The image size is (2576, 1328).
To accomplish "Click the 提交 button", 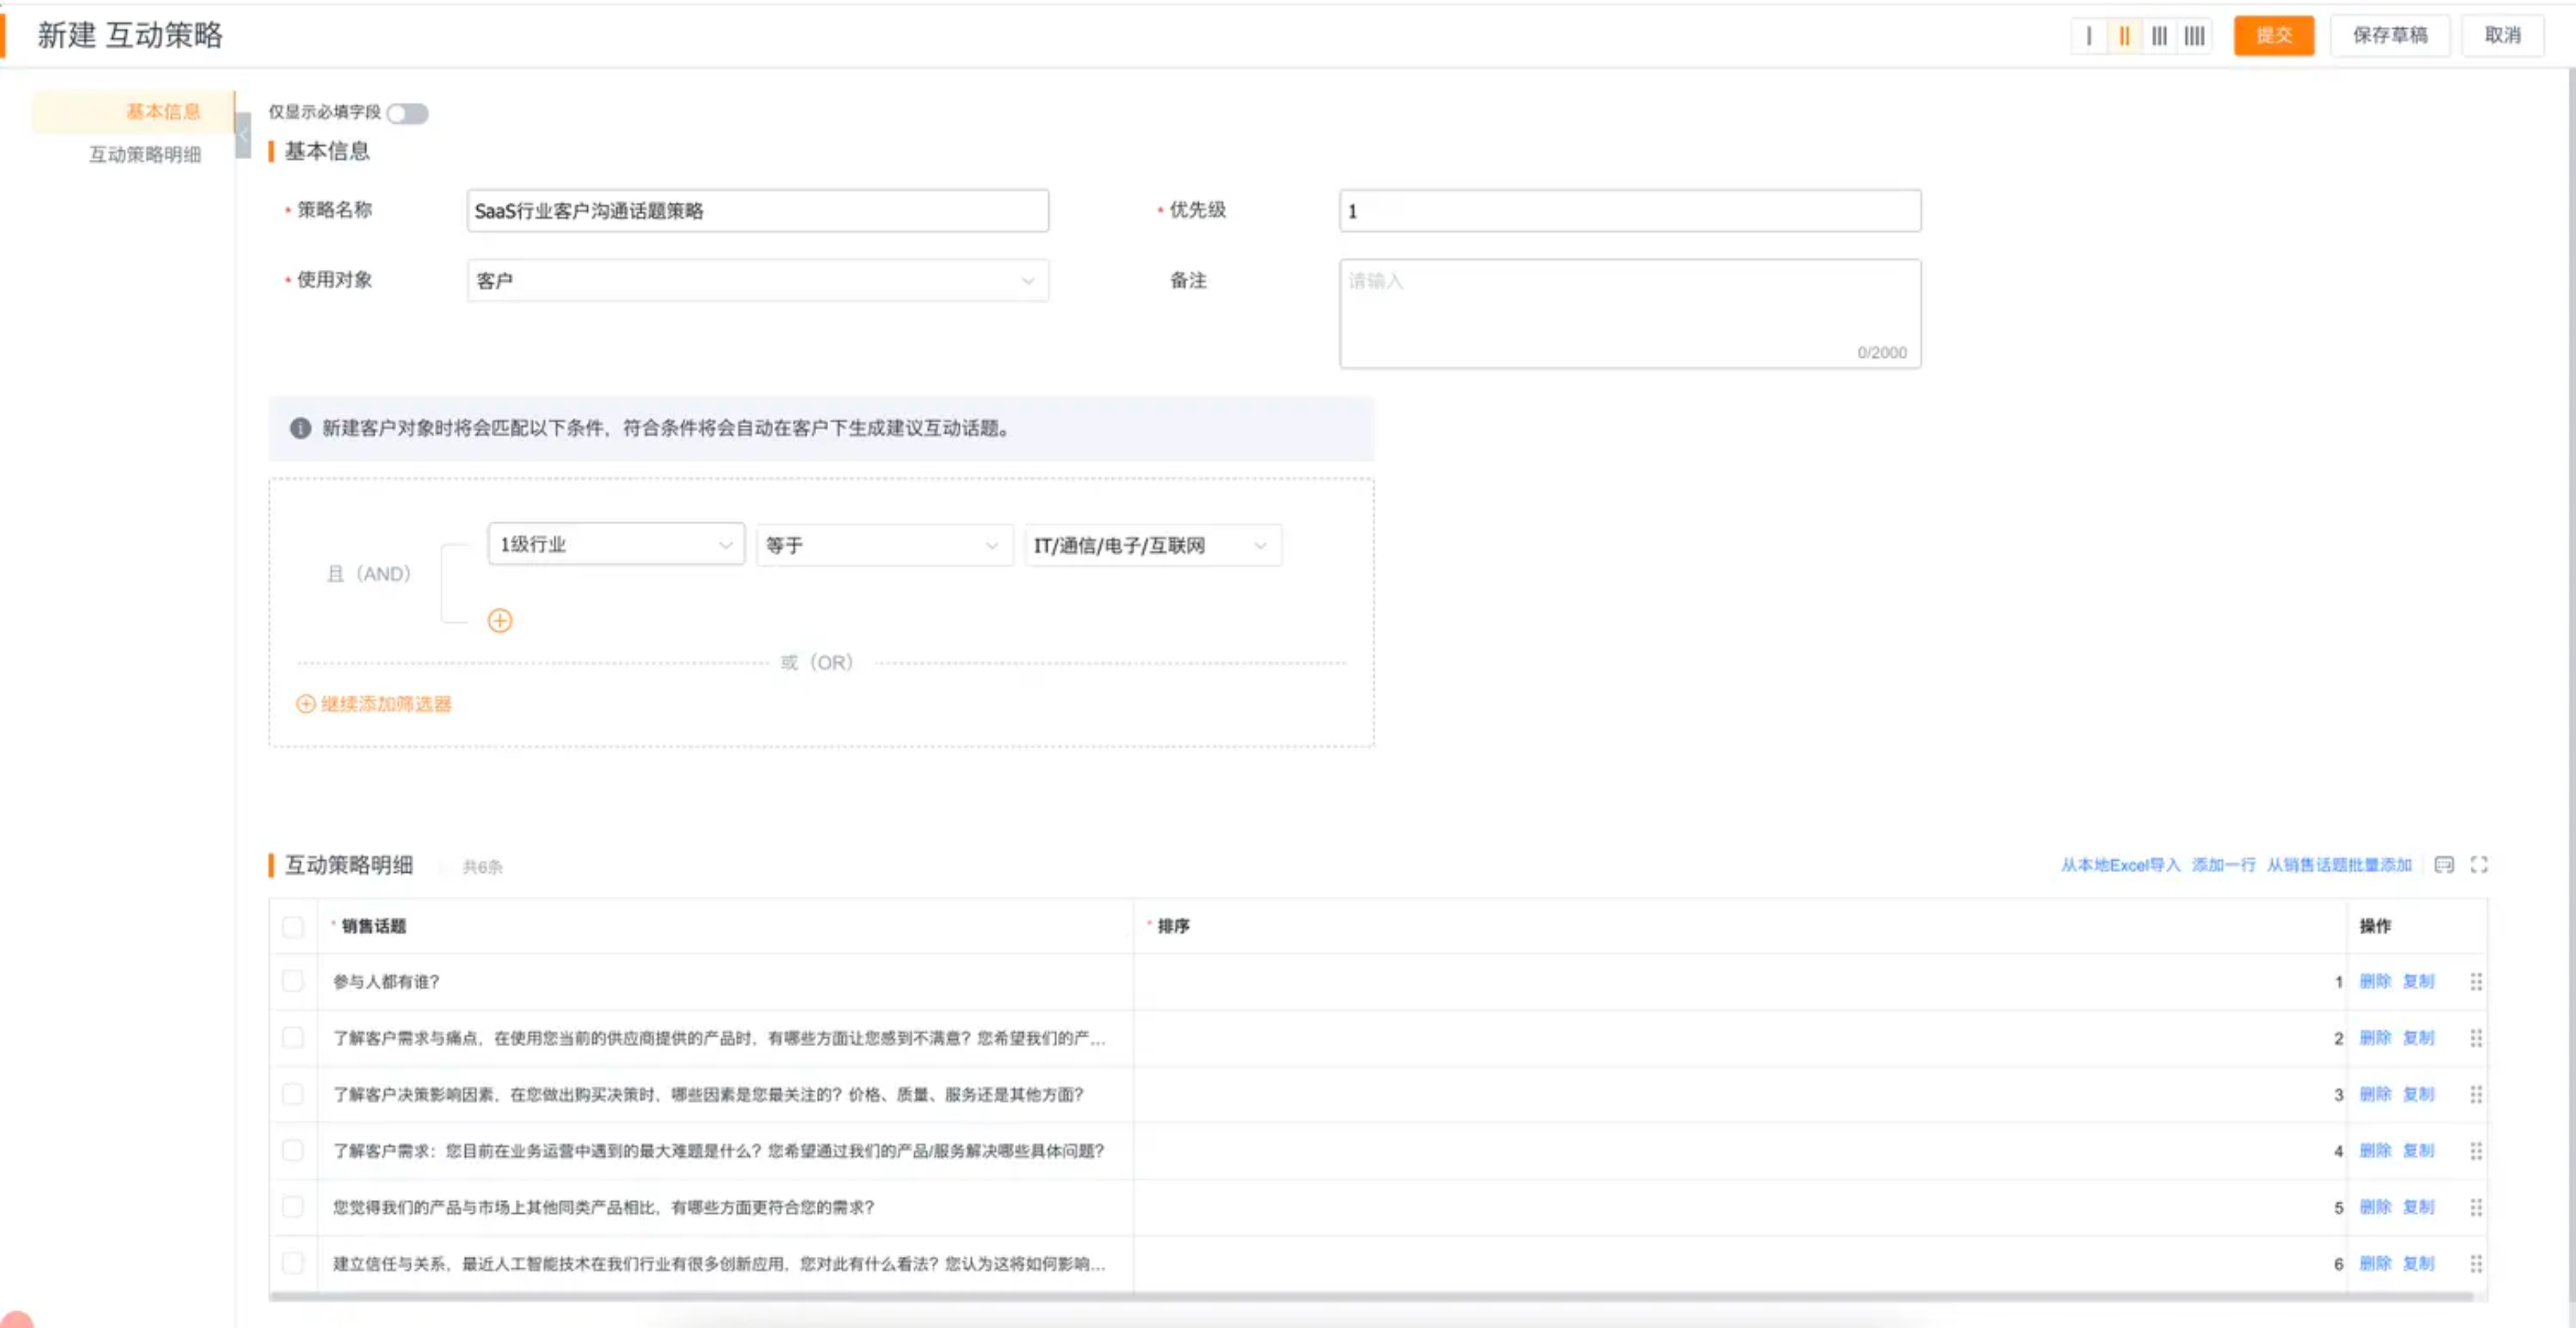I will coord(2273,36).
